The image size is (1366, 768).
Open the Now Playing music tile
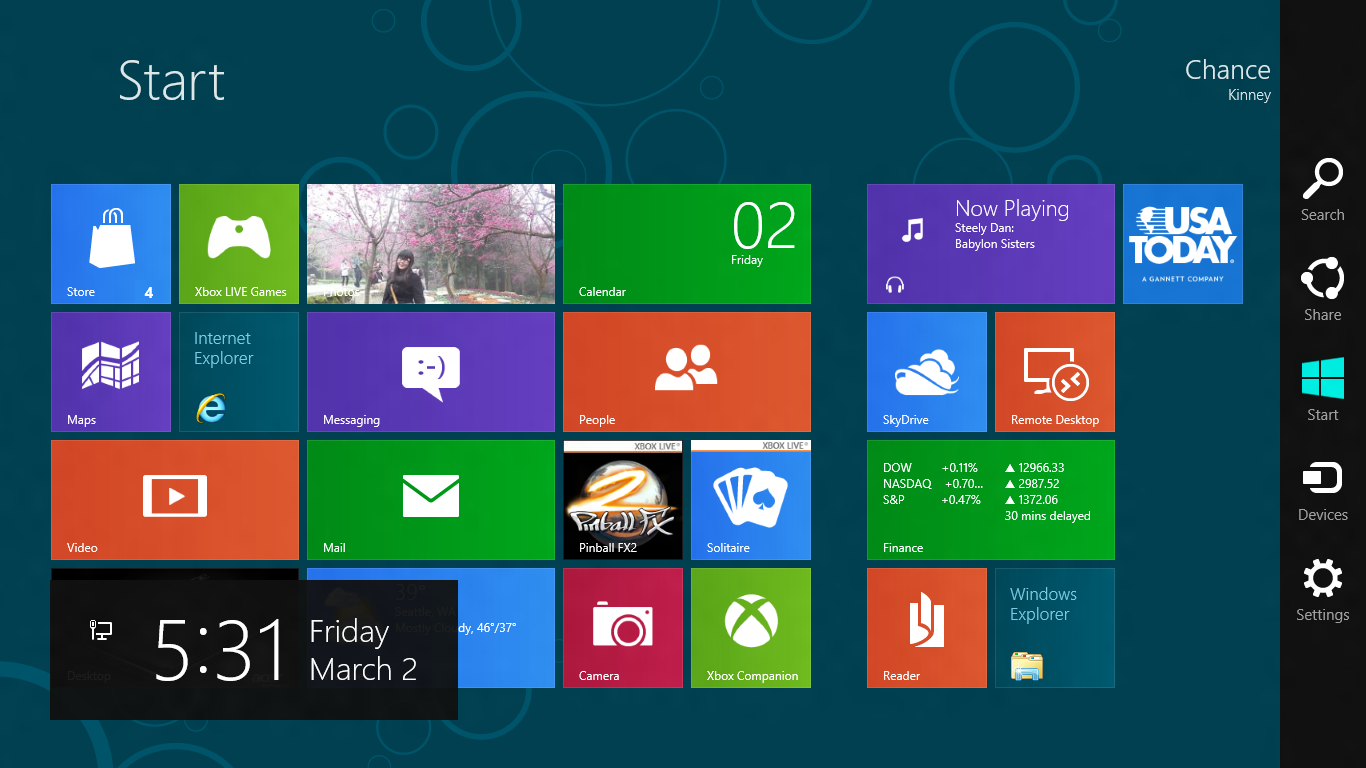tap(990, 244)
